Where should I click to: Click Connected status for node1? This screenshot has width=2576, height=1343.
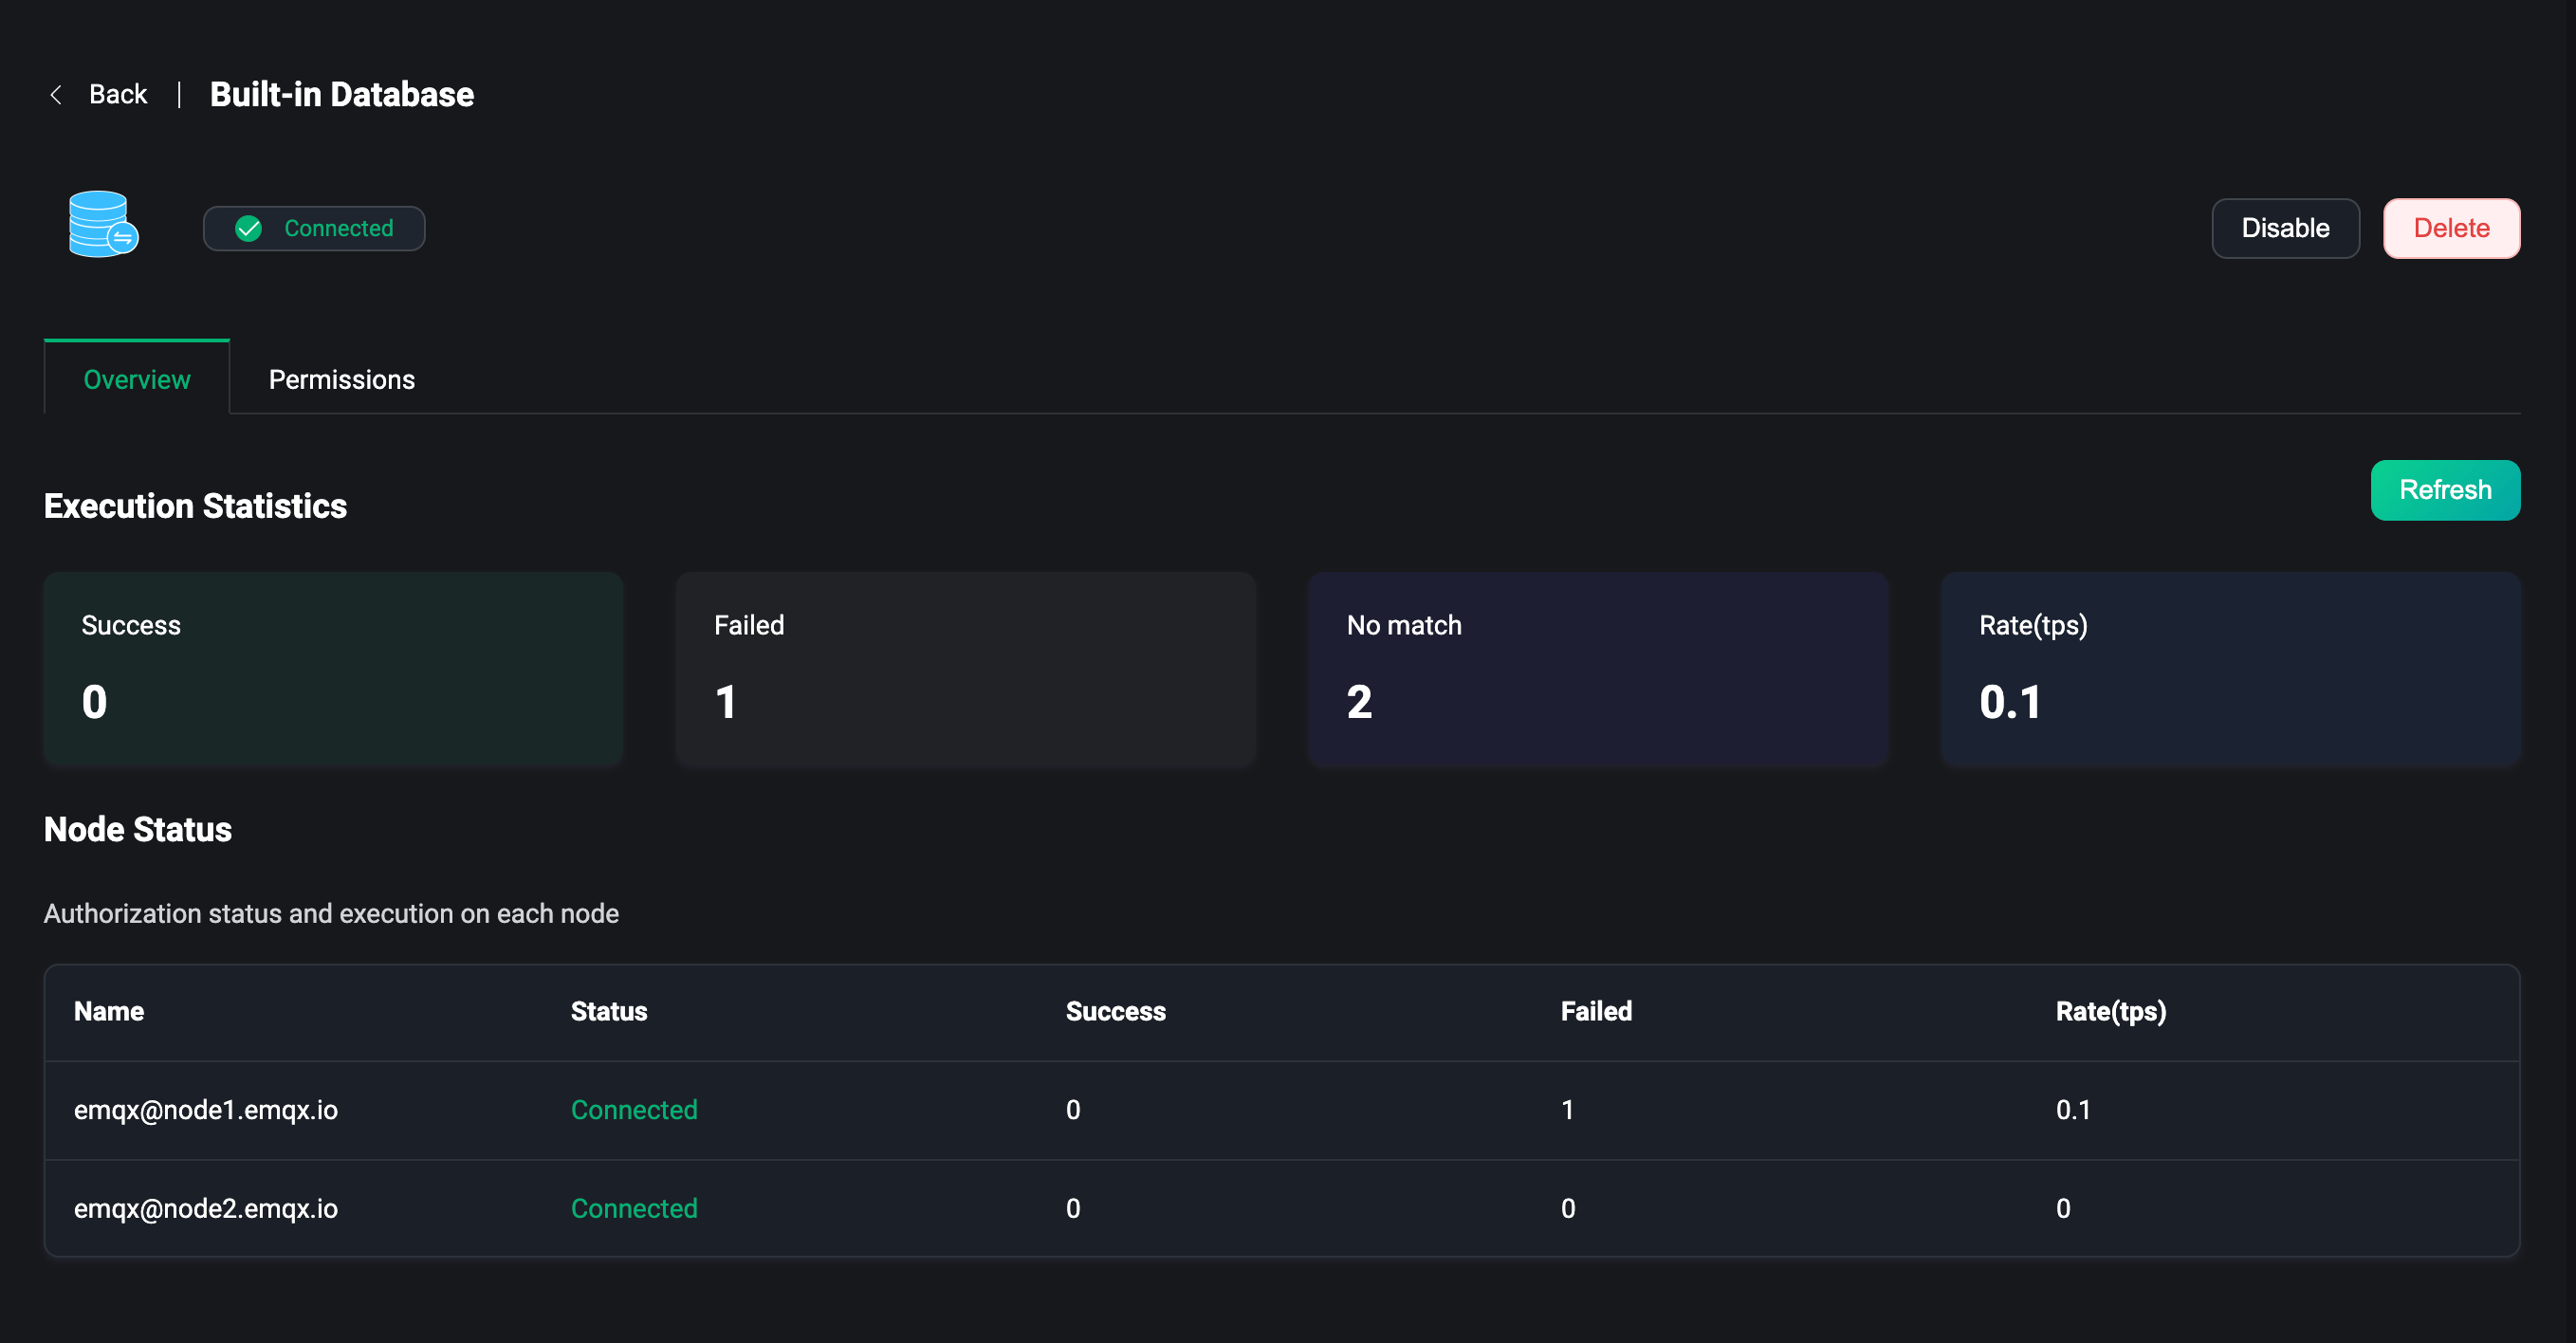pos(634,1110)
